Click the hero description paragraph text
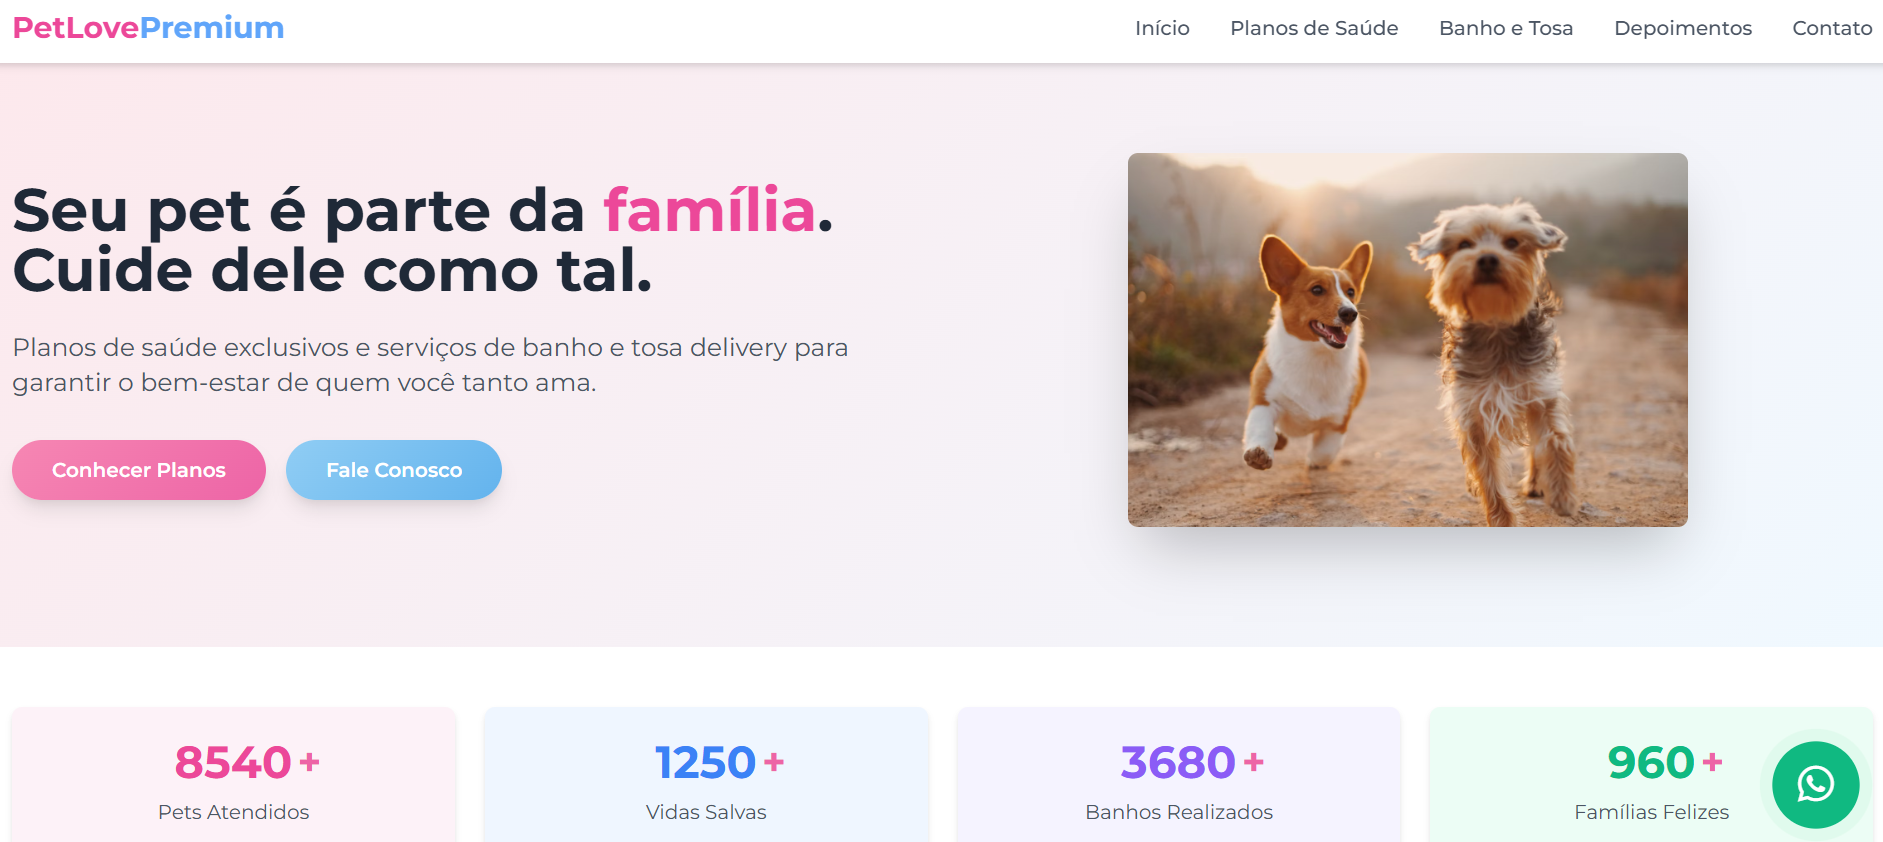 [x=430, y=365]
